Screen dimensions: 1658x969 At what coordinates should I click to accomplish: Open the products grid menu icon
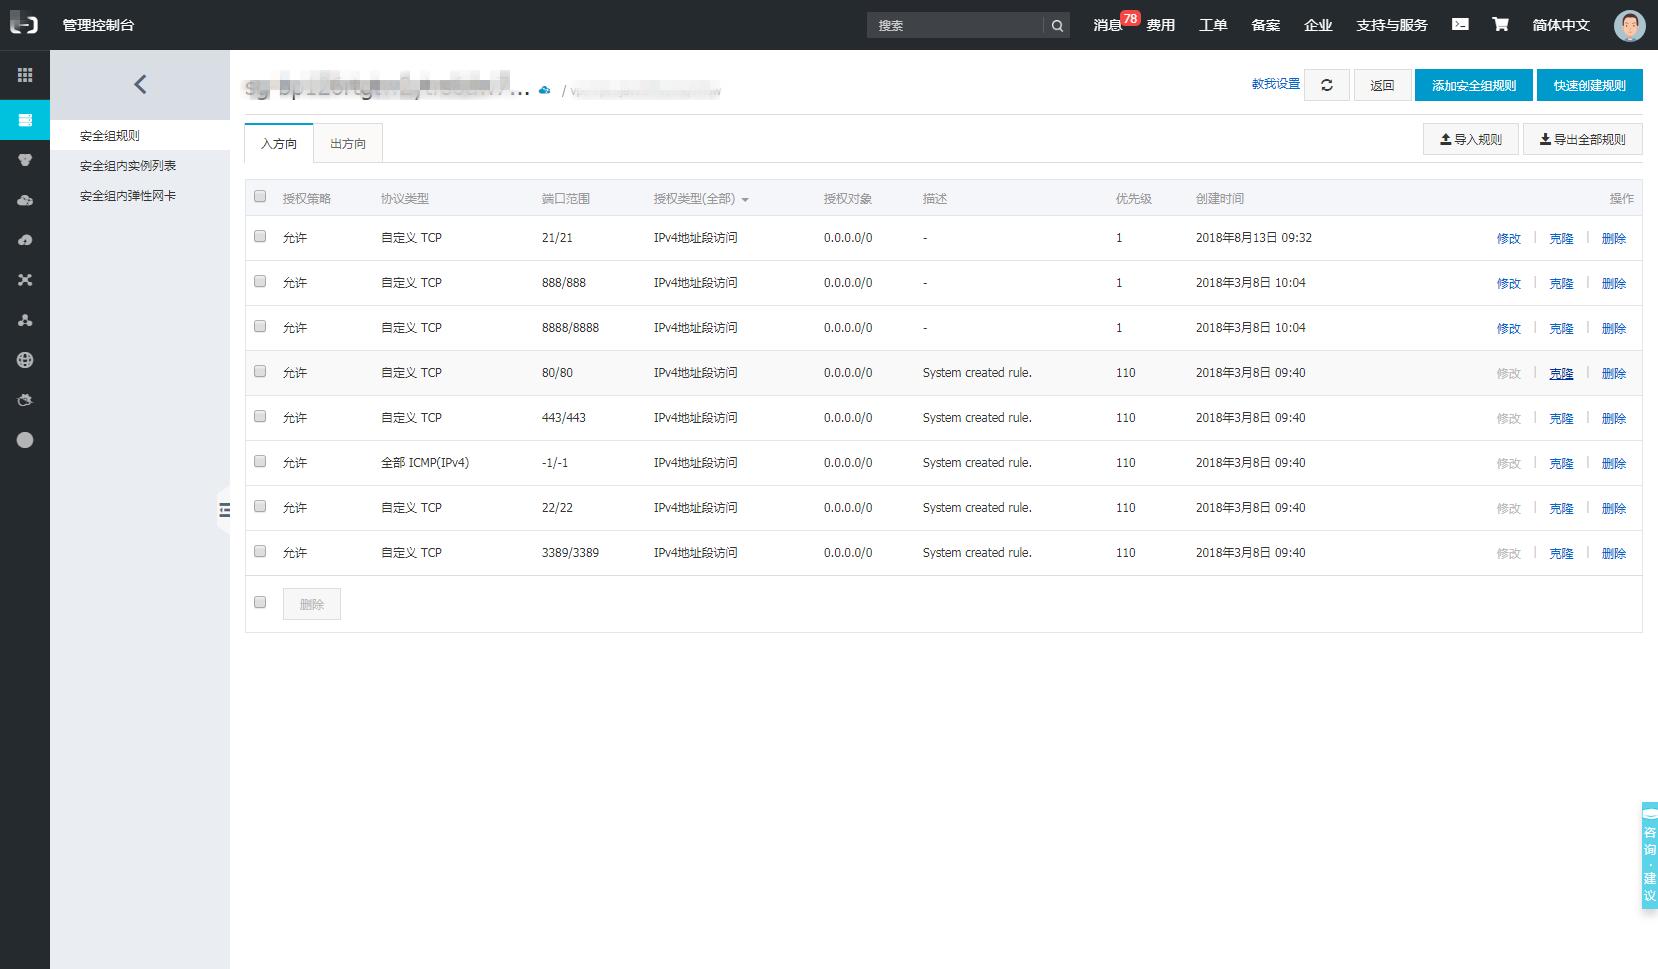tap(25, 75)
